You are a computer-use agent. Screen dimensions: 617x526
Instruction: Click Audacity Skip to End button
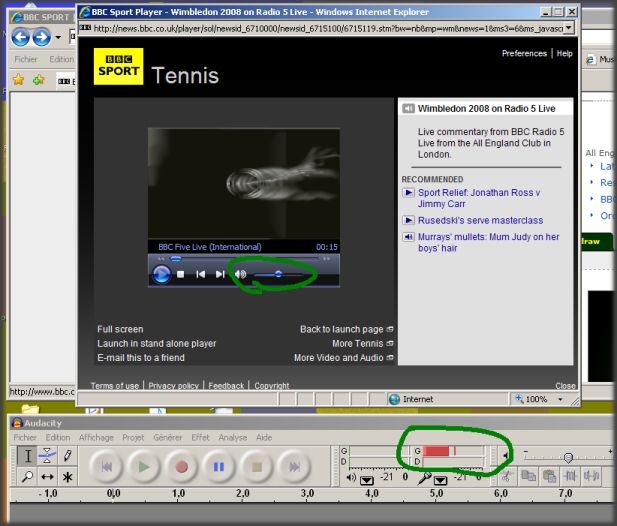[294, 467]
